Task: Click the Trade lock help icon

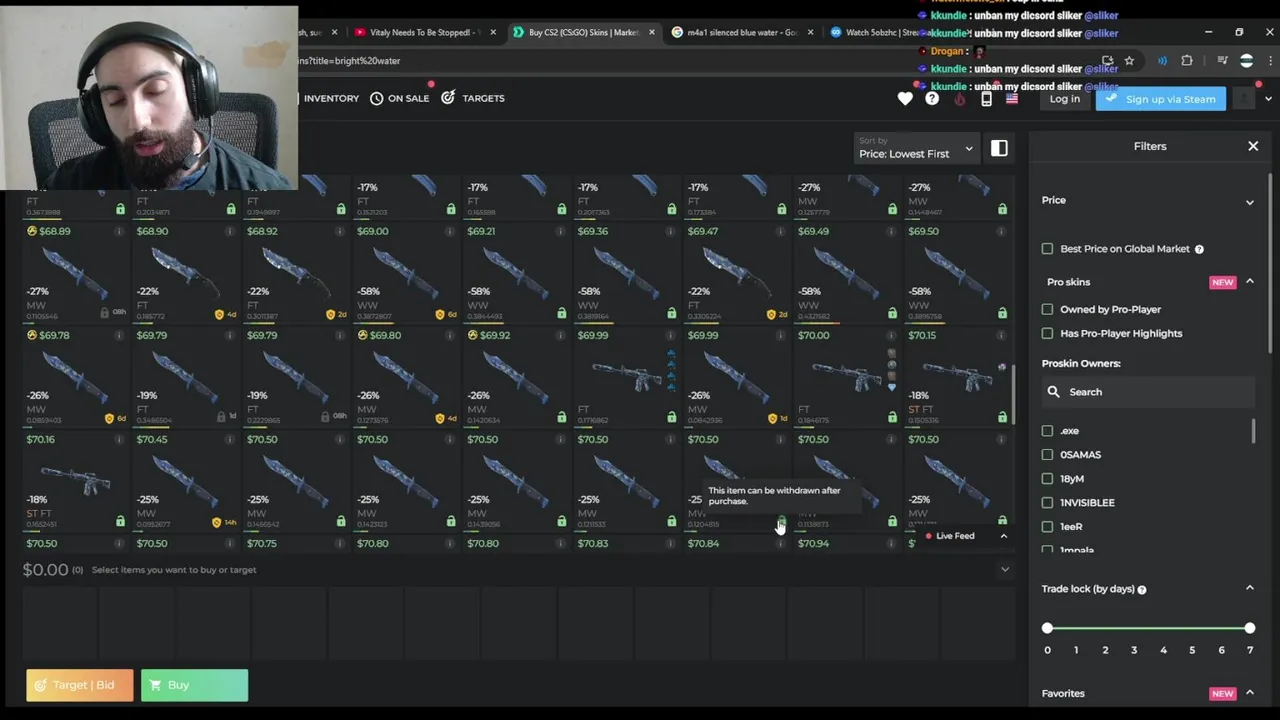Action: point(1142,589)
